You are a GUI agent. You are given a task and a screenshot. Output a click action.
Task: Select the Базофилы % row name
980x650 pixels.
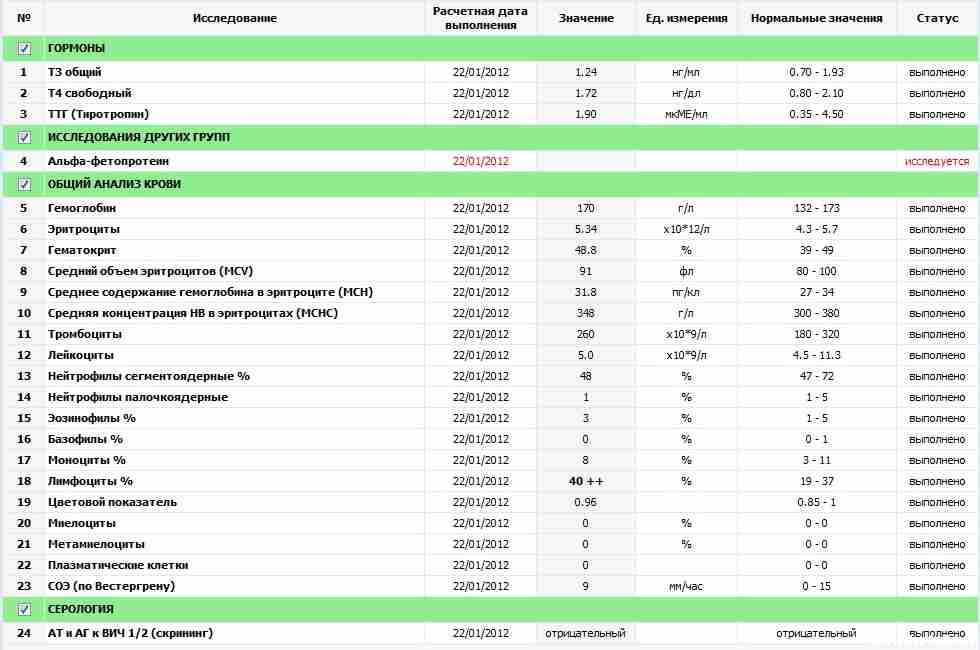85,439
